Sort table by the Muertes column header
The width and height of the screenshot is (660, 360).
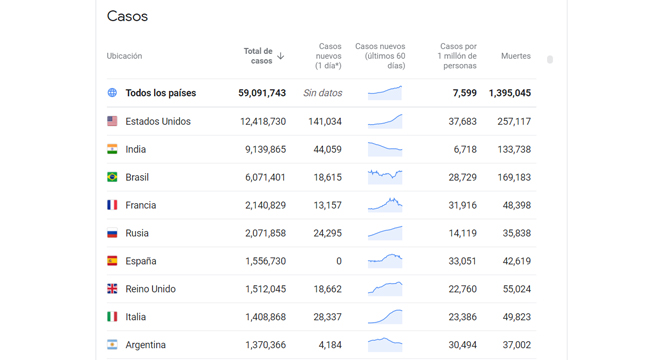coord(516,56)
